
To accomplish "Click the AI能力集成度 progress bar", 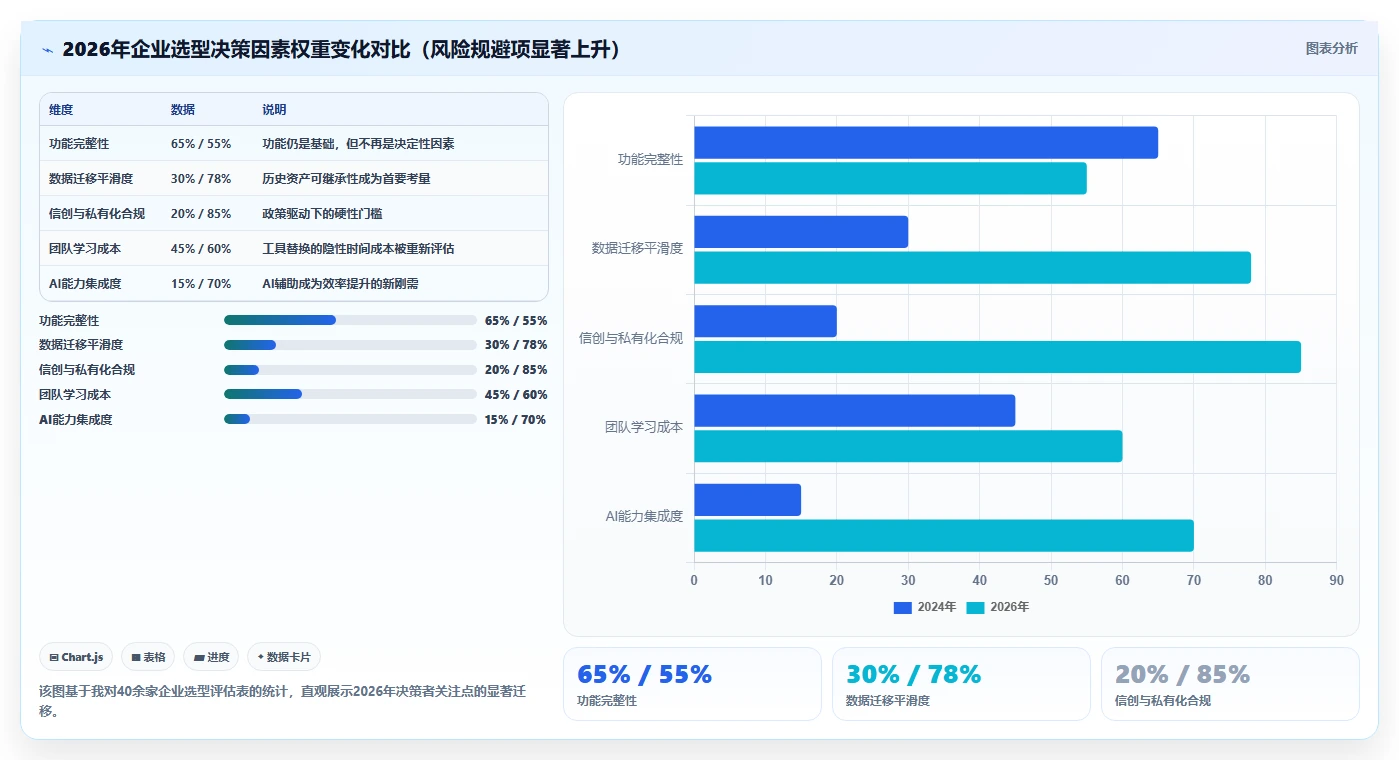I will point(350,419).
